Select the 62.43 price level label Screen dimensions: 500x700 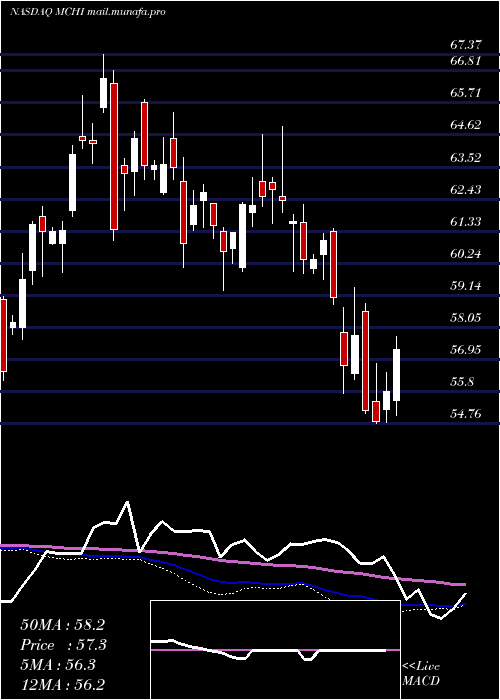pos(465,189)
